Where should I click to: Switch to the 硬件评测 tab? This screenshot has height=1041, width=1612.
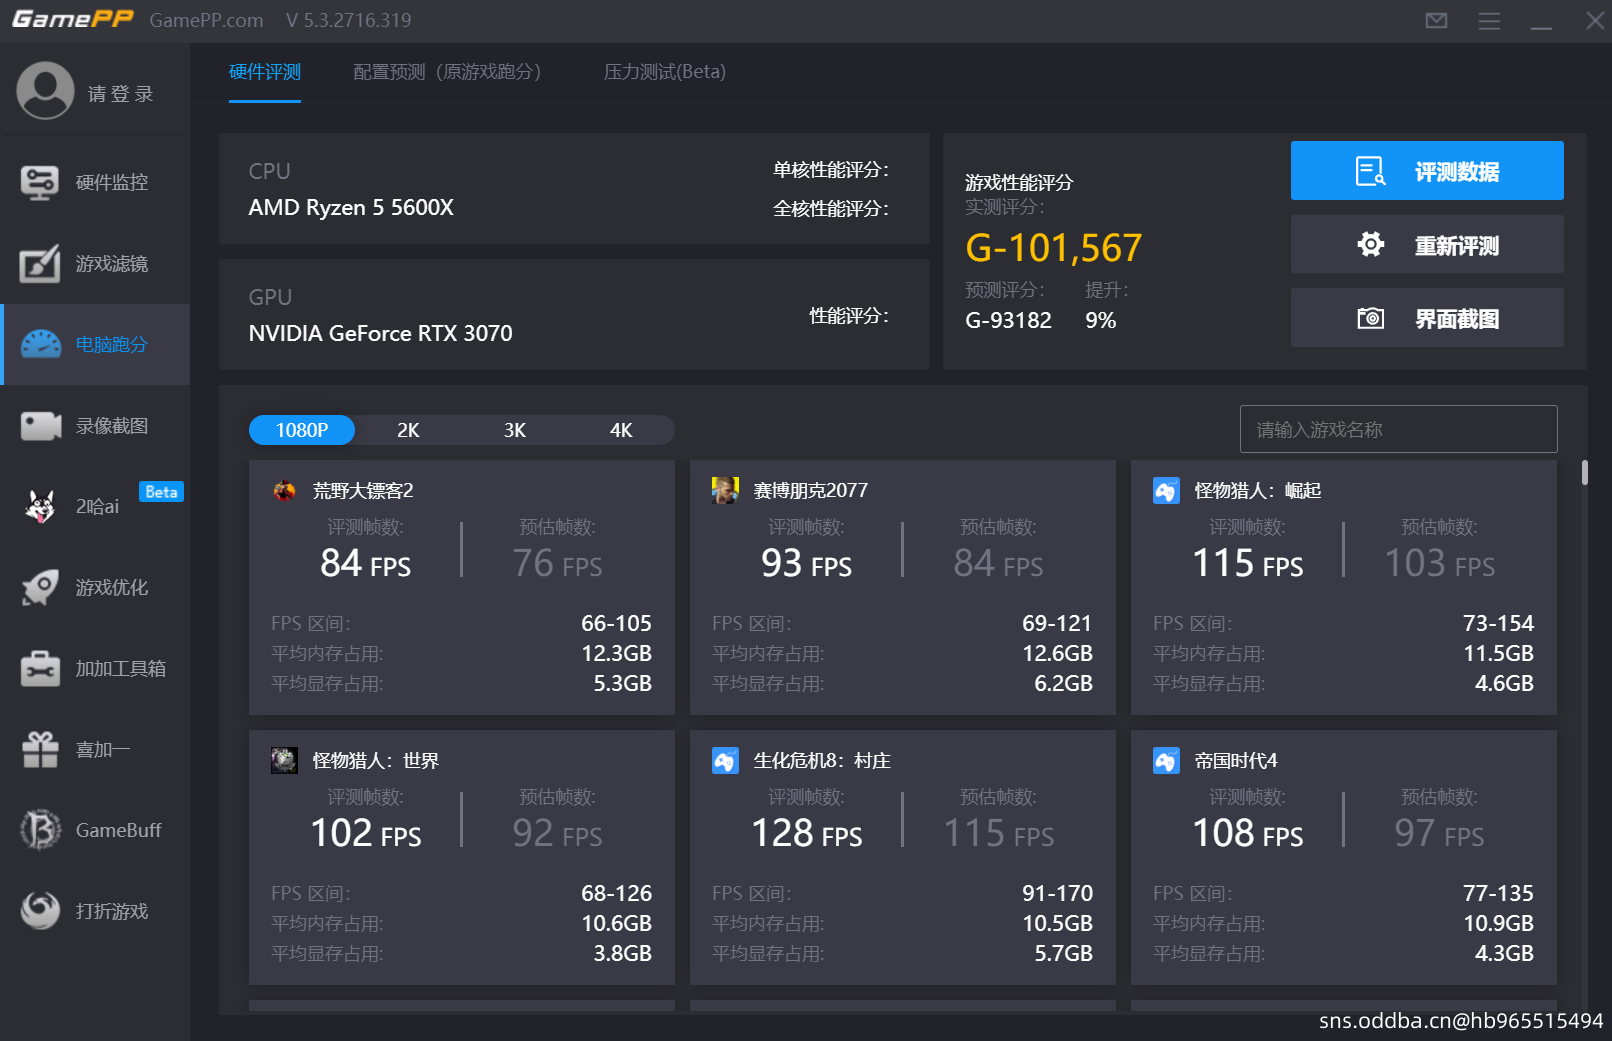(x=265, y=72)
